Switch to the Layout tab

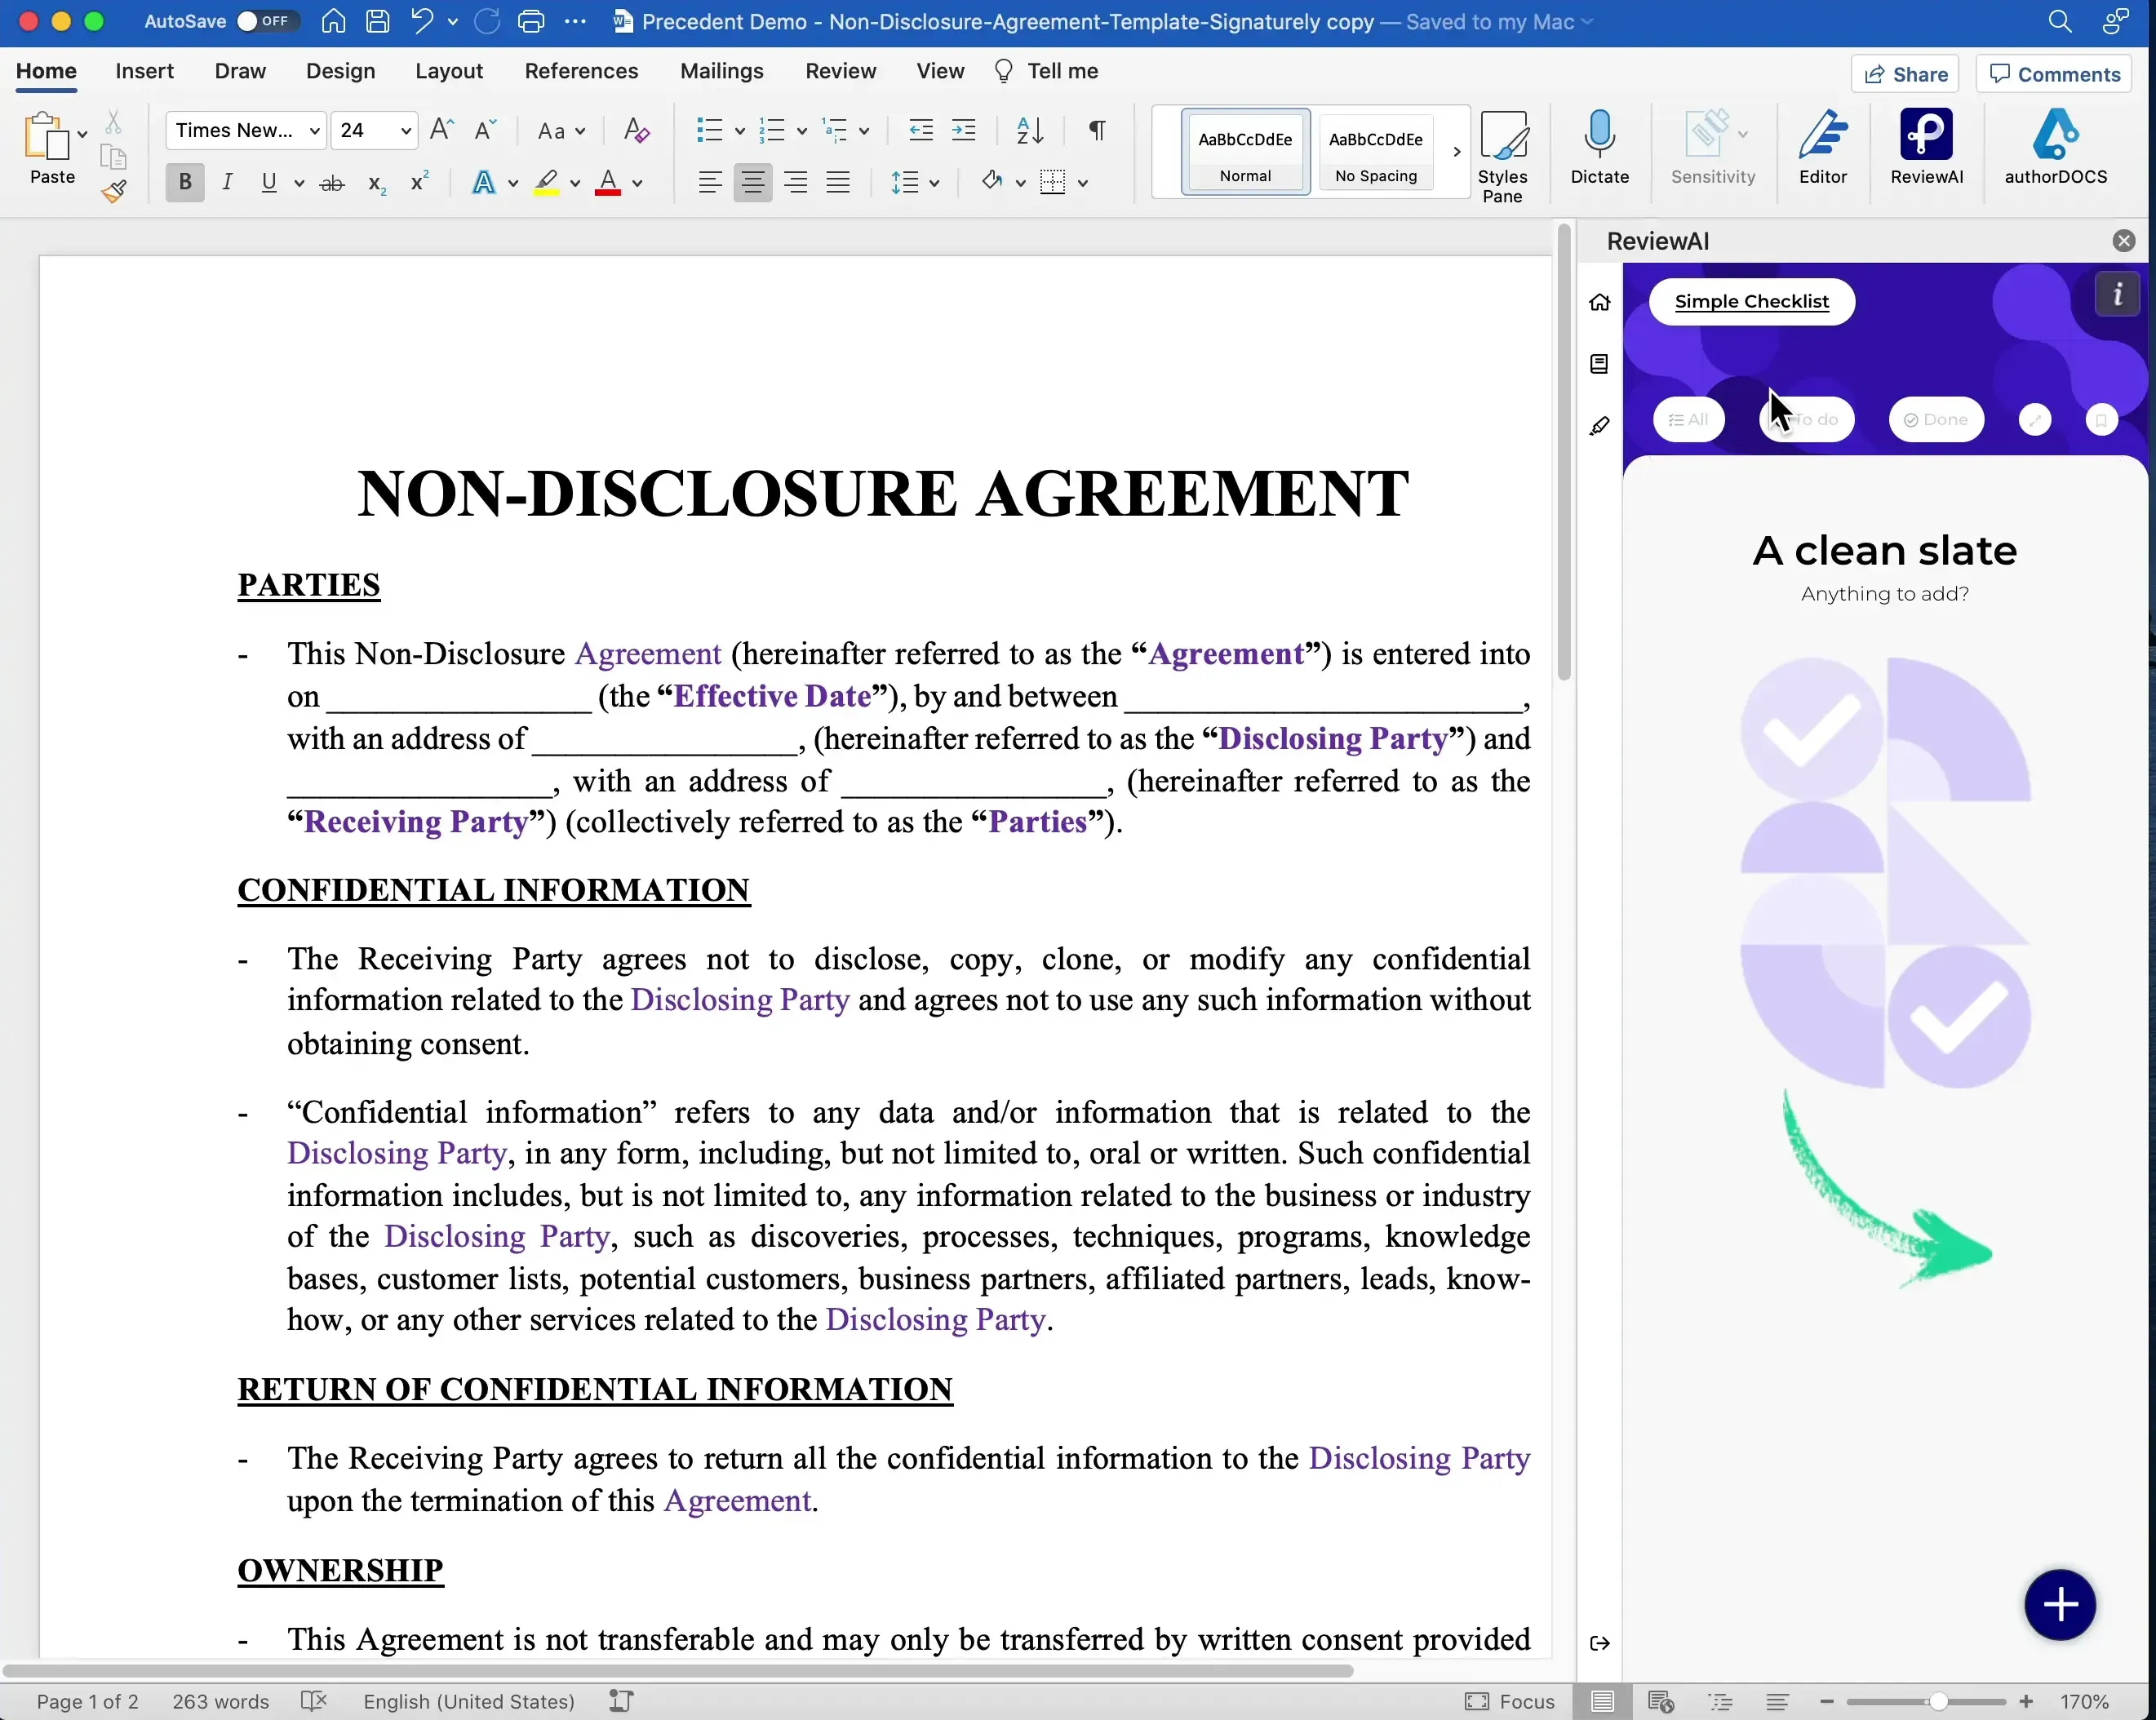pyautogui.click(x=448, y=71)
